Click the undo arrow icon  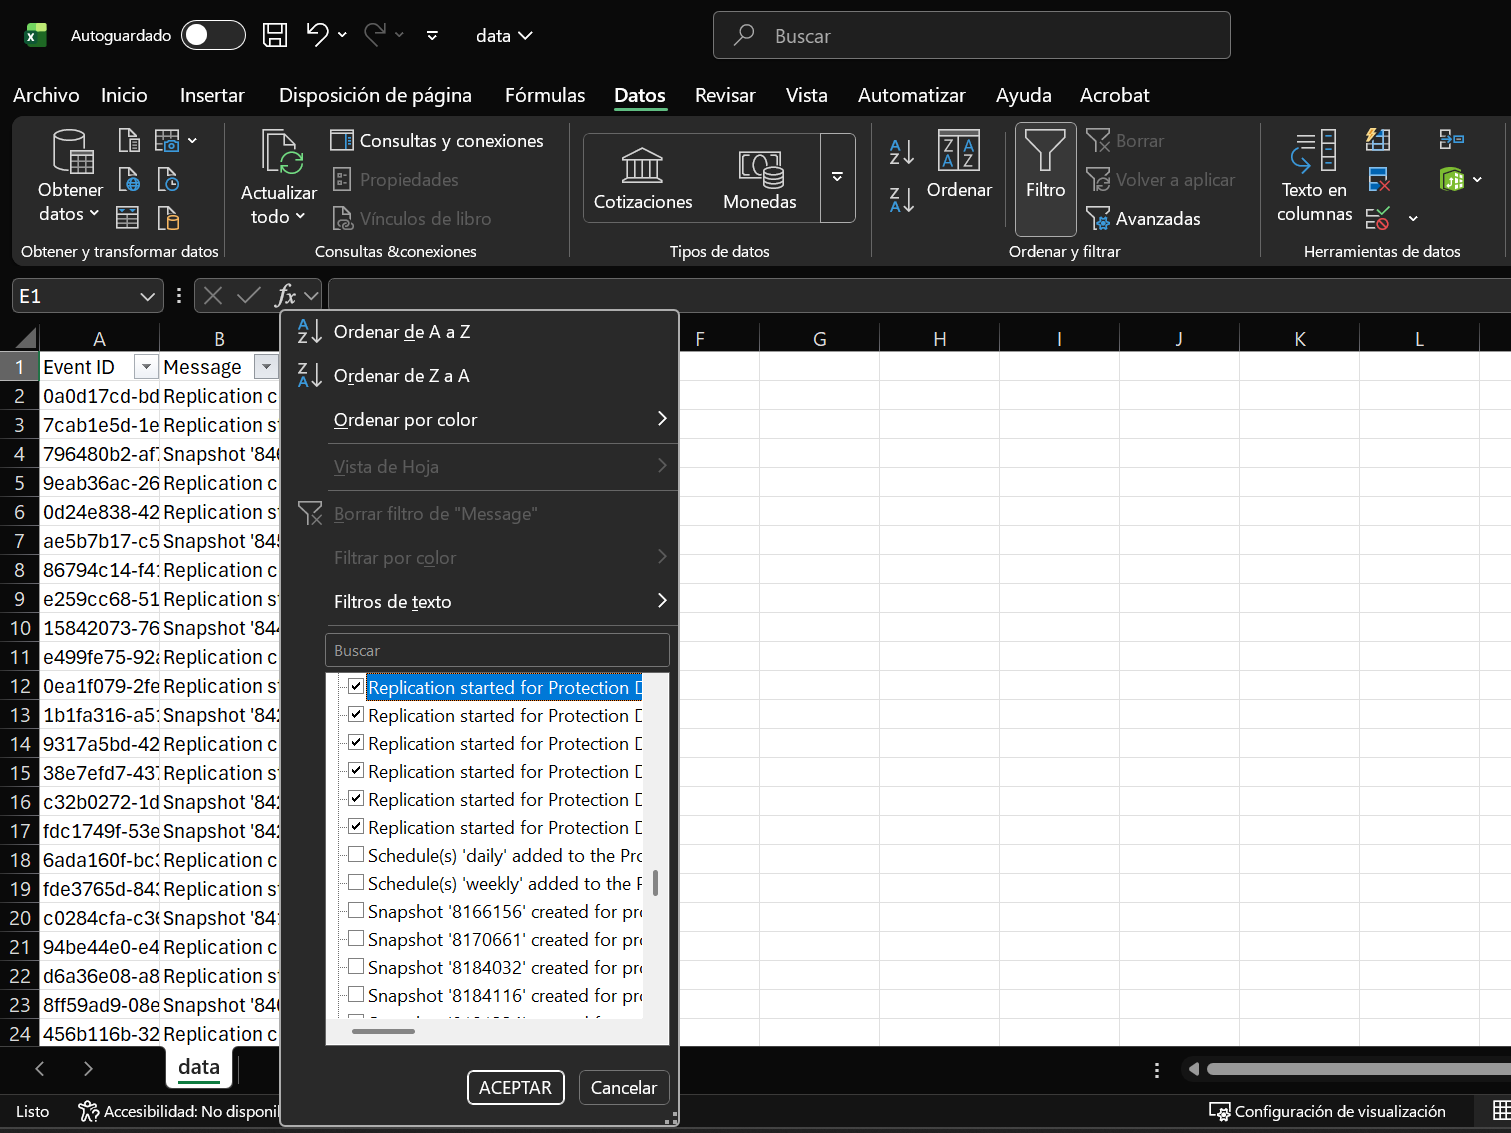[x=317, y=35]
